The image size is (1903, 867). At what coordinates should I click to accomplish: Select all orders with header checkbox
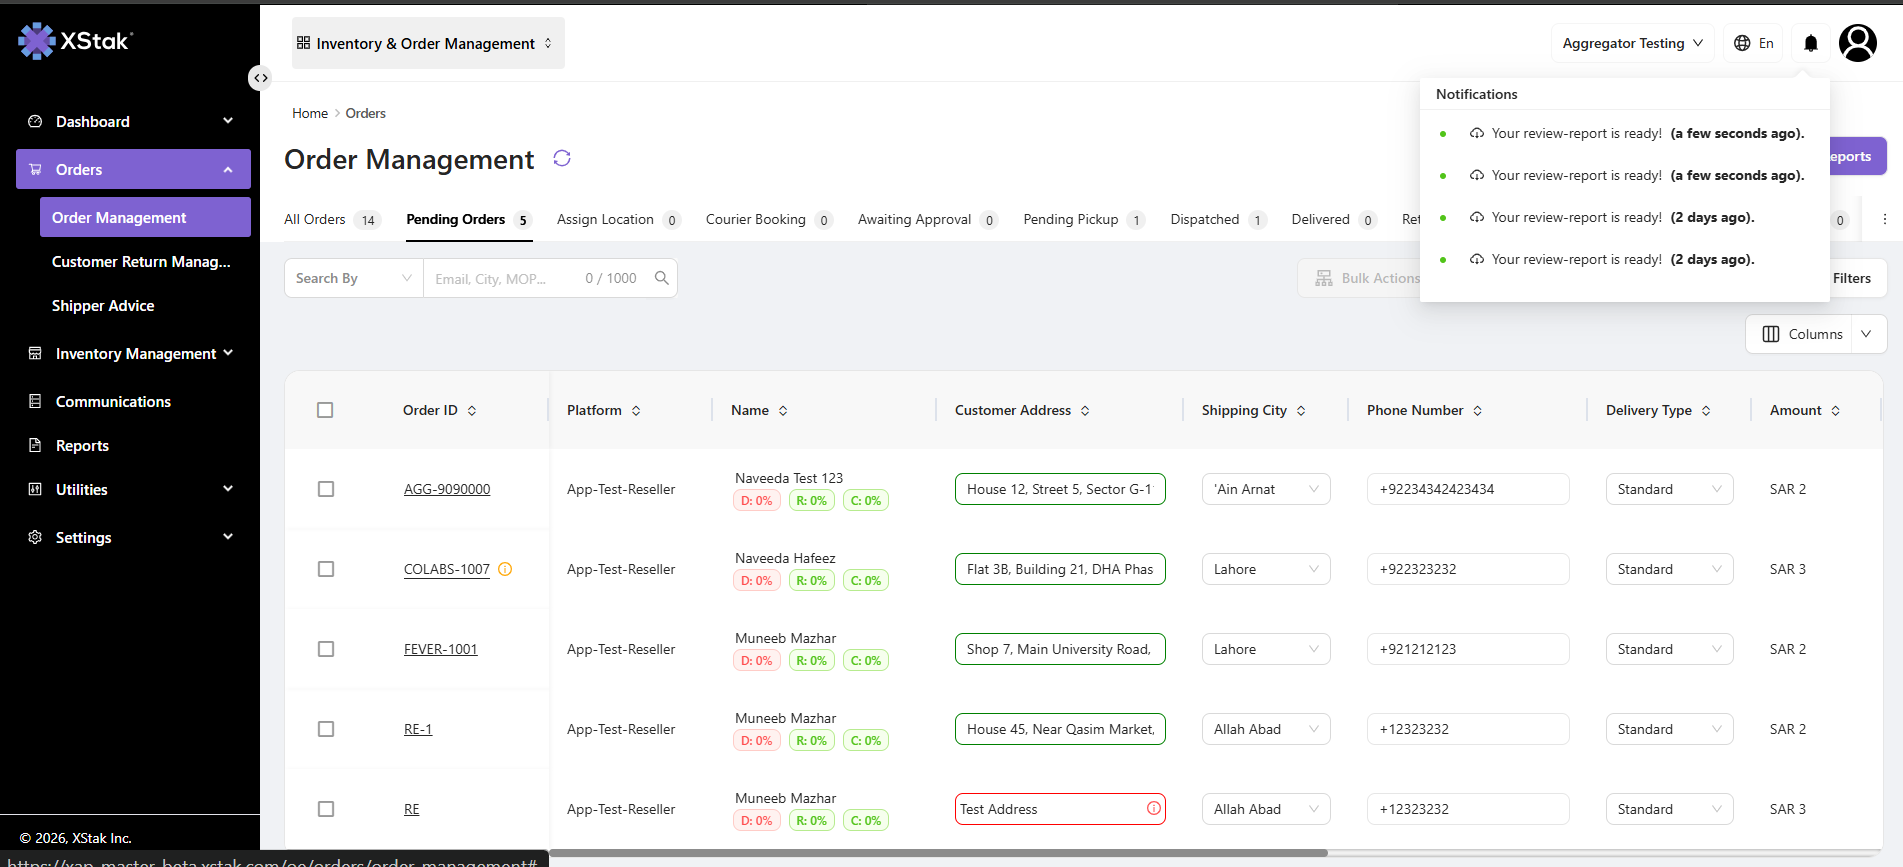(x=325, y=410)
